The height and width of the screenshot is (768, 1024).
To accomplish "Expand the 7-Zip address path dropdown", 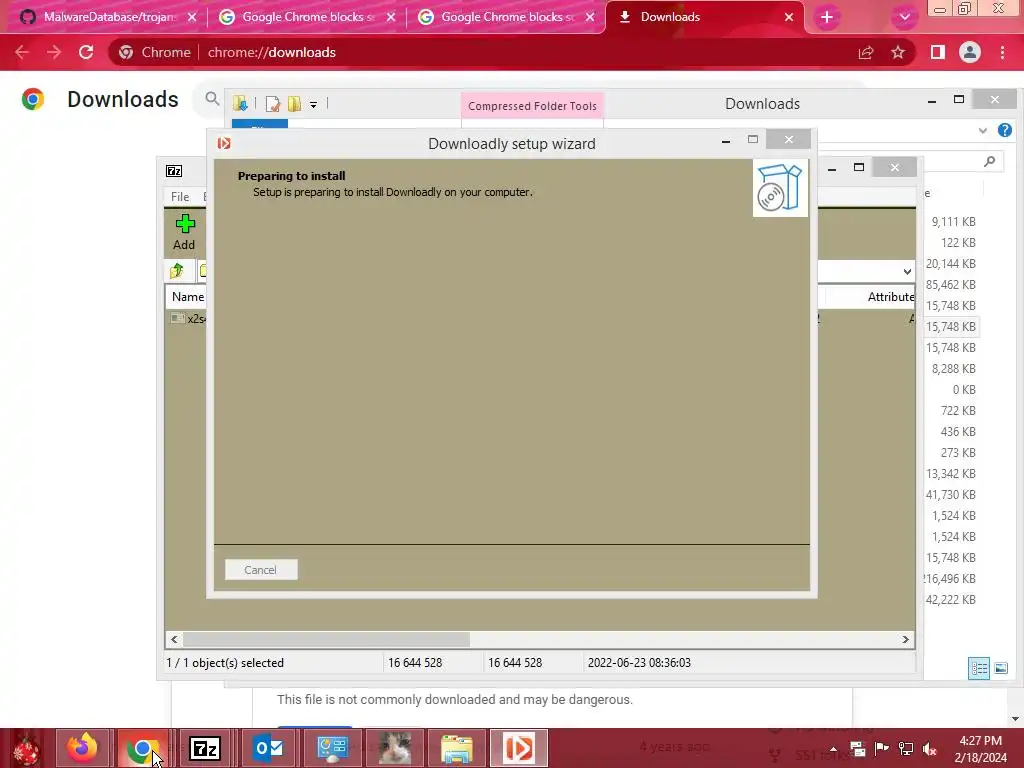I will coord(907,272).
